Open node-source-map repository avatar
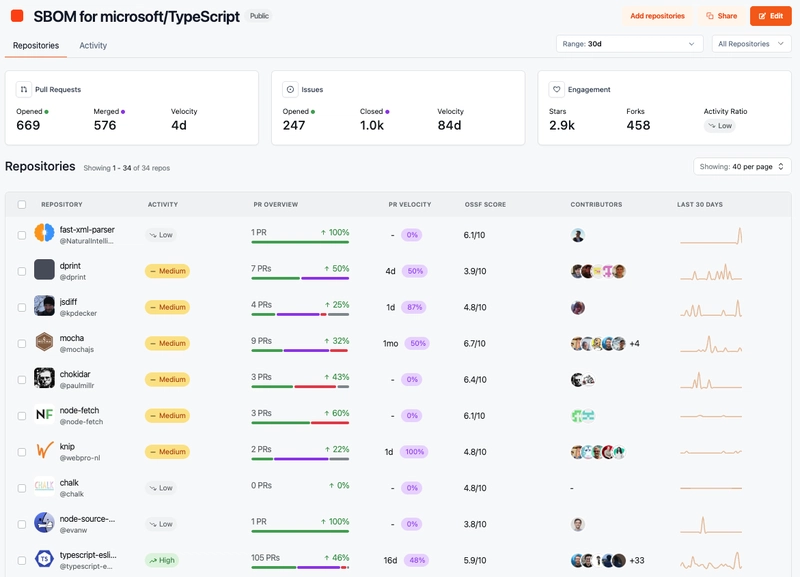The height and width of the screenshot is (577, 800). [x=44, y=522]
